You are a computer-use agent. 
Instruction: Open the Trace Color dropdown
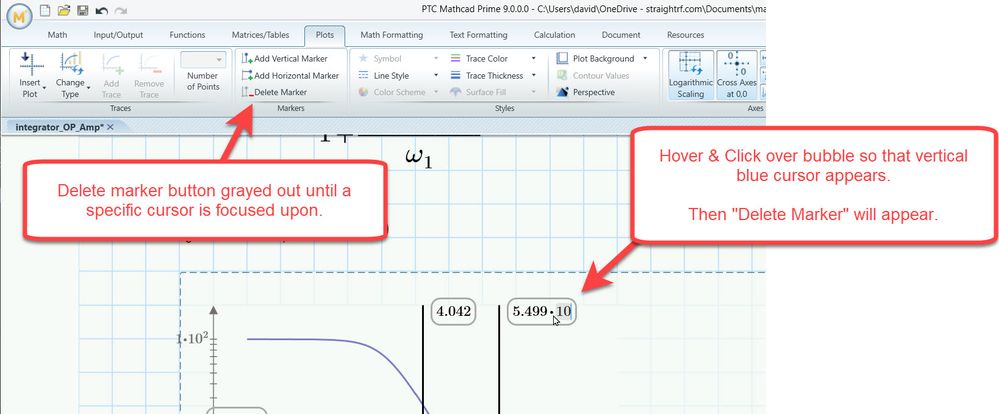[533, 59]
